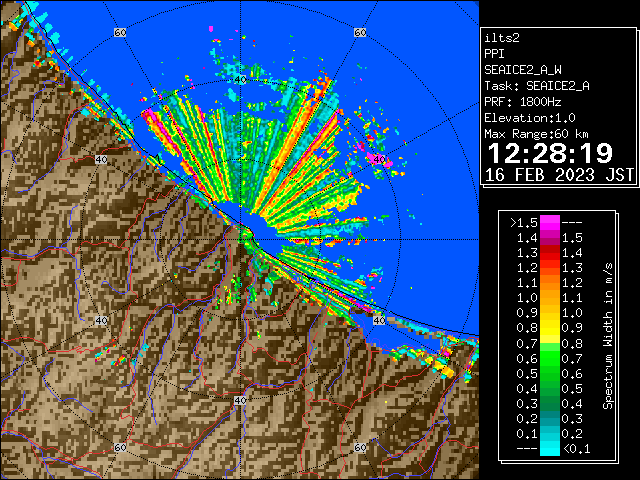Click the '40' range label northwest over land
Viewport: 640px width, 480px height.
click(101, 160)
